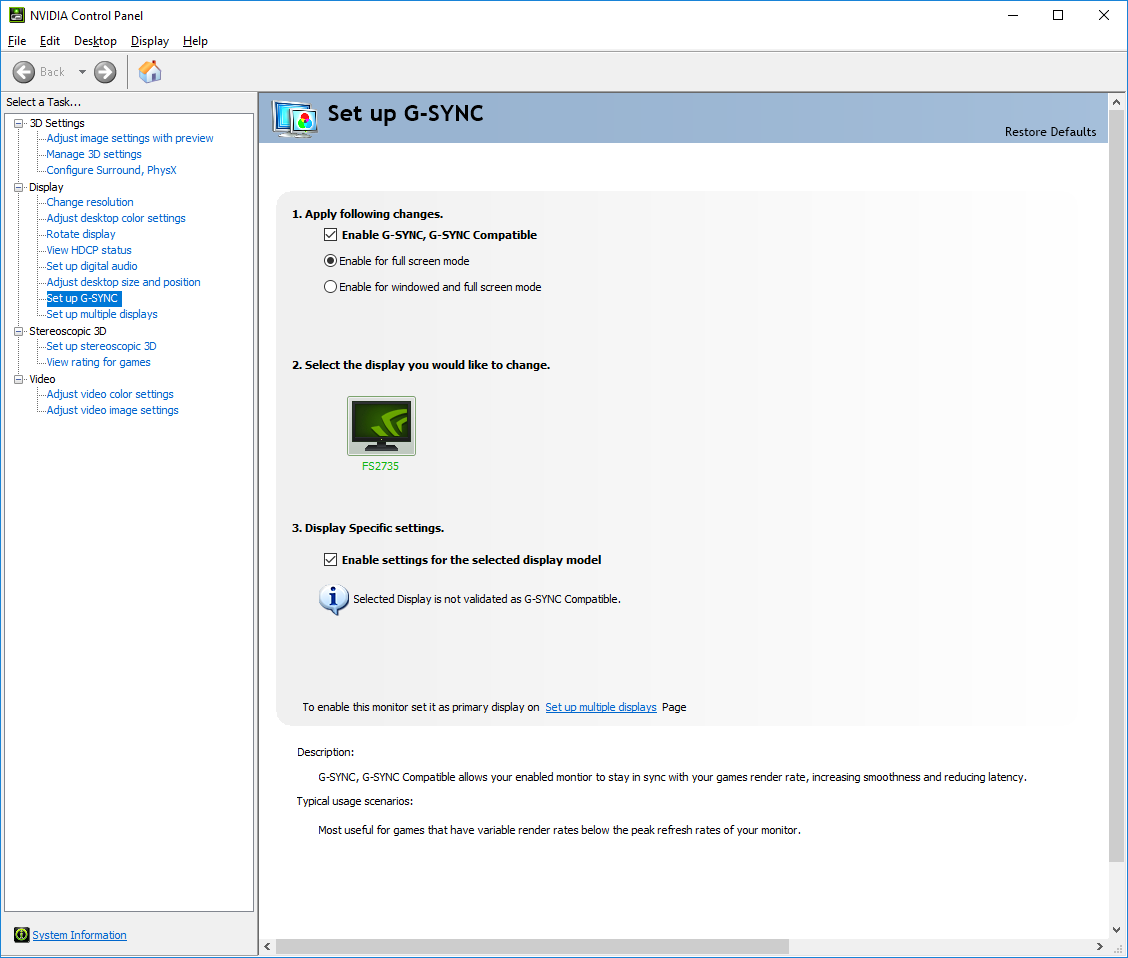Open Rotate display task
Screen dimensions: 1128x958
(81, 234)
